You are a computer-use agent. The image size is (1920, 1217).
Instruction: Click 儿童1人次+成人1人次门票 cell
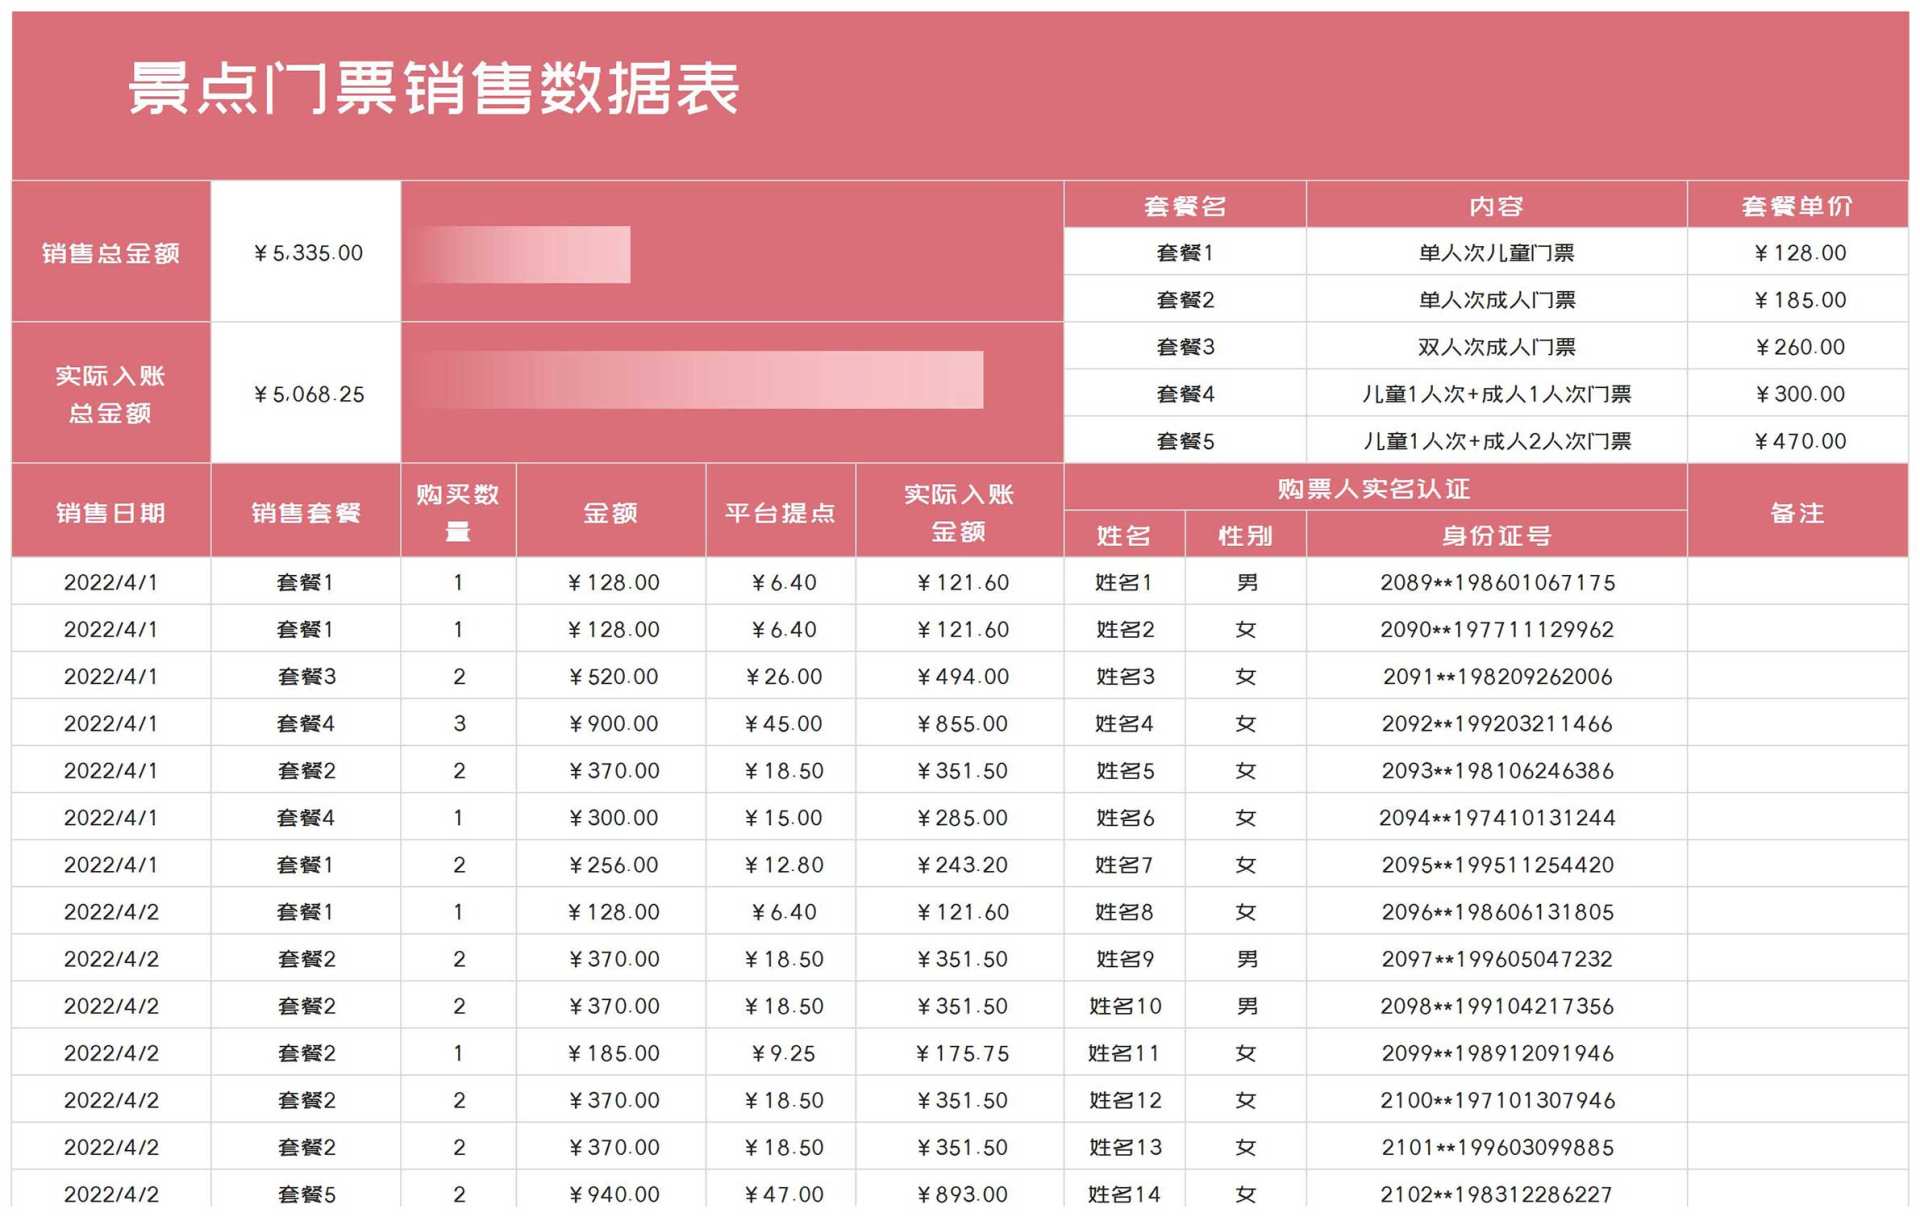pyautogui.click(x=1497, y=393)
